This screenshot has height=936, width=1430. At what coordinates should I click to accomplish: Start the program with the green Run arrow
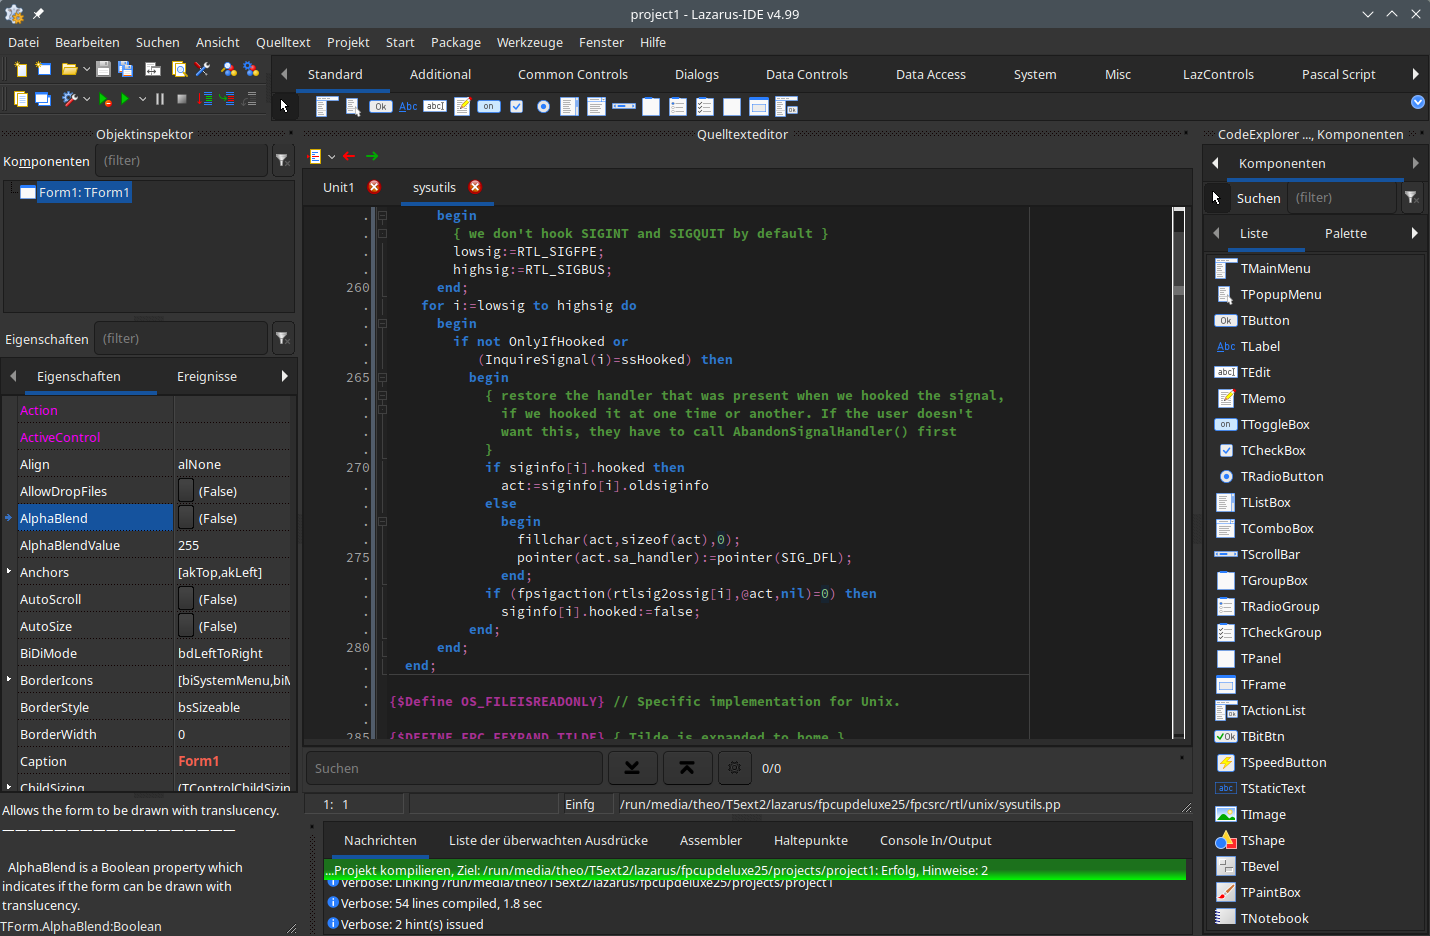(125, 99)
